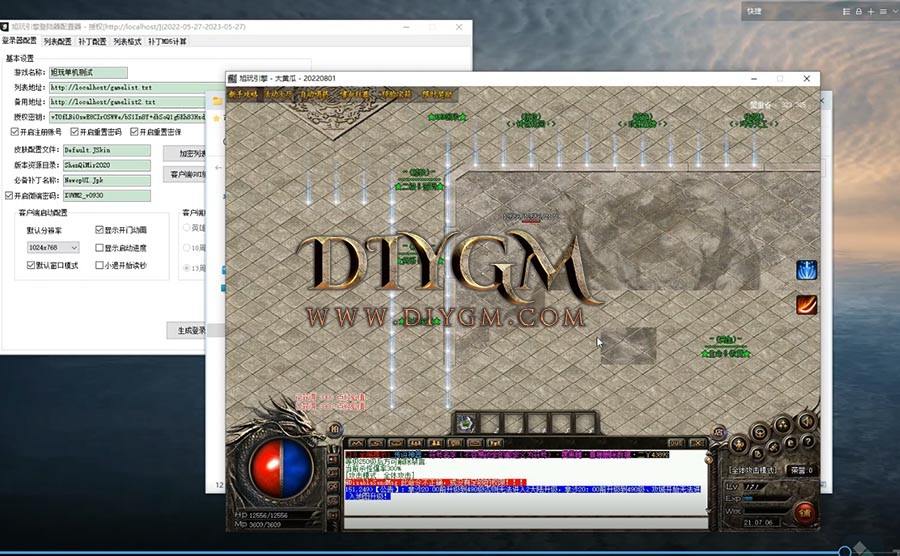Click the top chat channel button beside the orb
This screenshot has height=556, width=900.
click(333, 459)
